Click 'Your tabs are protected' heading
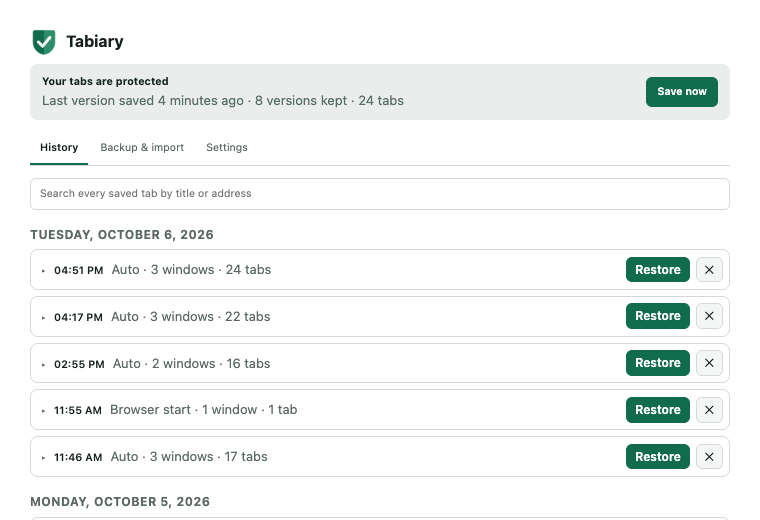 105,81
